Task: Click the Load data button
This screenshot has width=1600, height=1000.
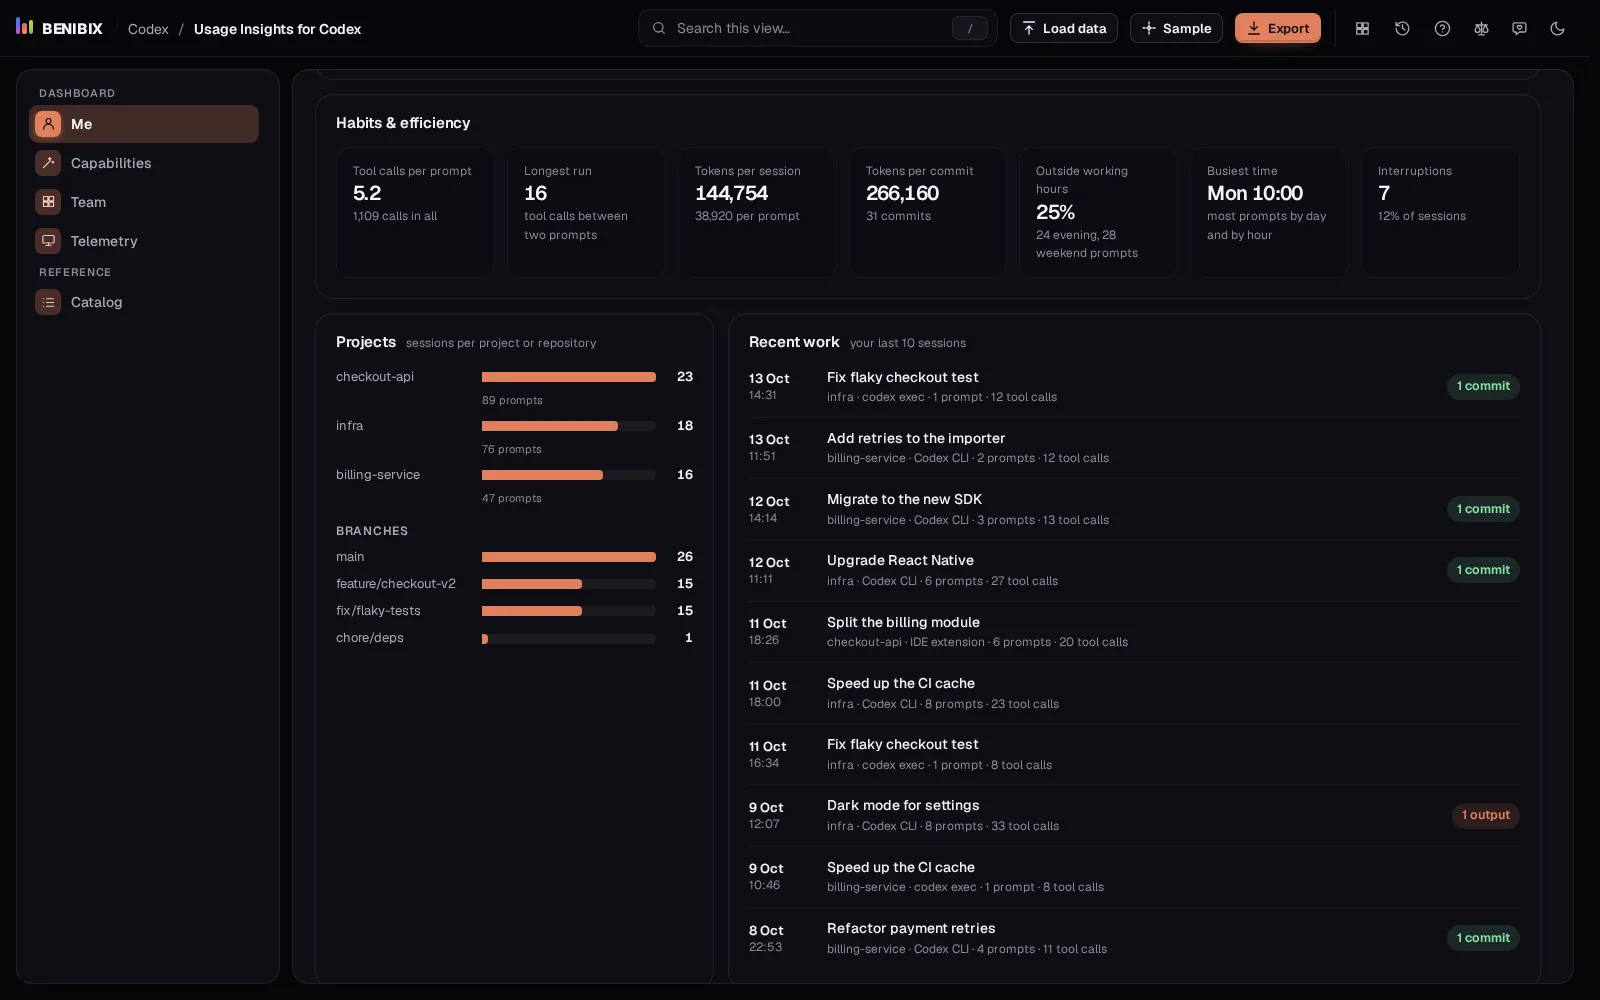Action: click(x=1064, y=28)
